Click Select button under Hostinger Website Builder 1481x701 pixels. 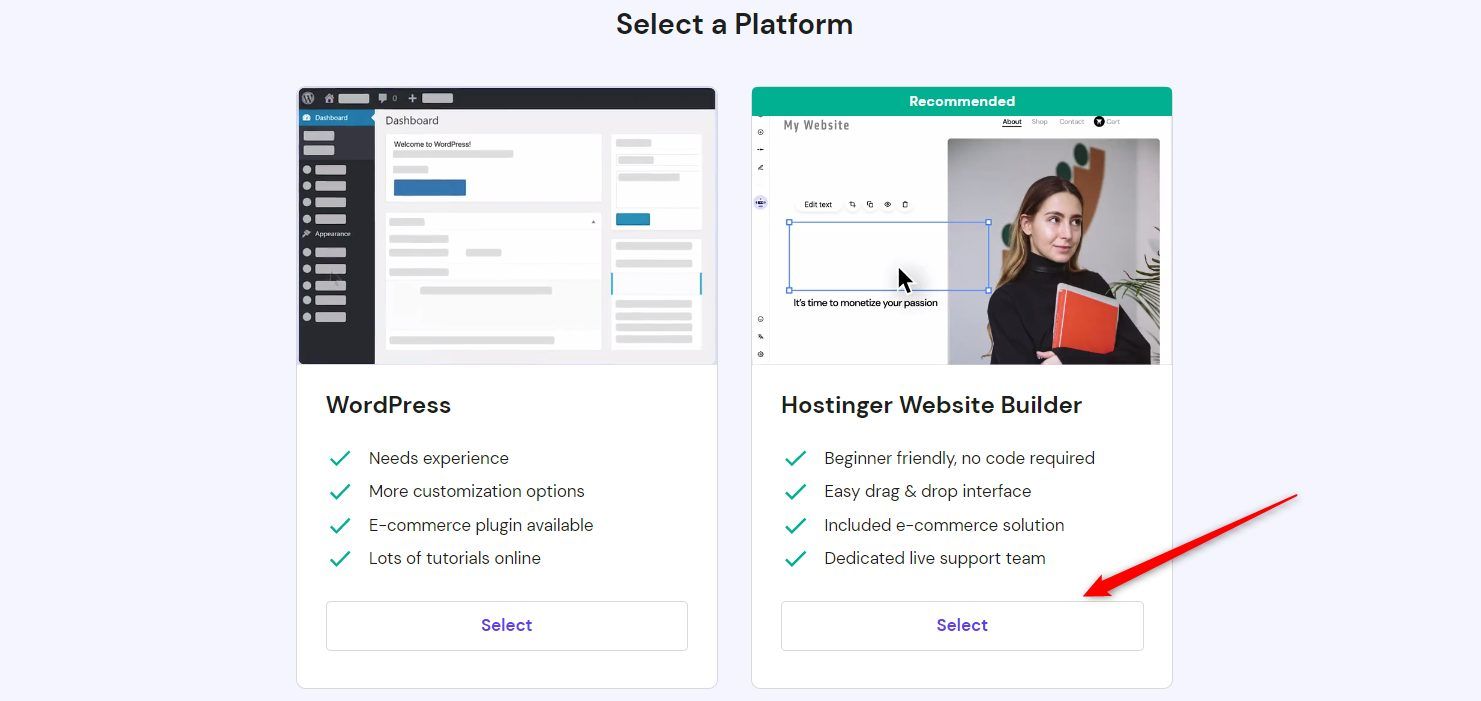click(962, 626)
